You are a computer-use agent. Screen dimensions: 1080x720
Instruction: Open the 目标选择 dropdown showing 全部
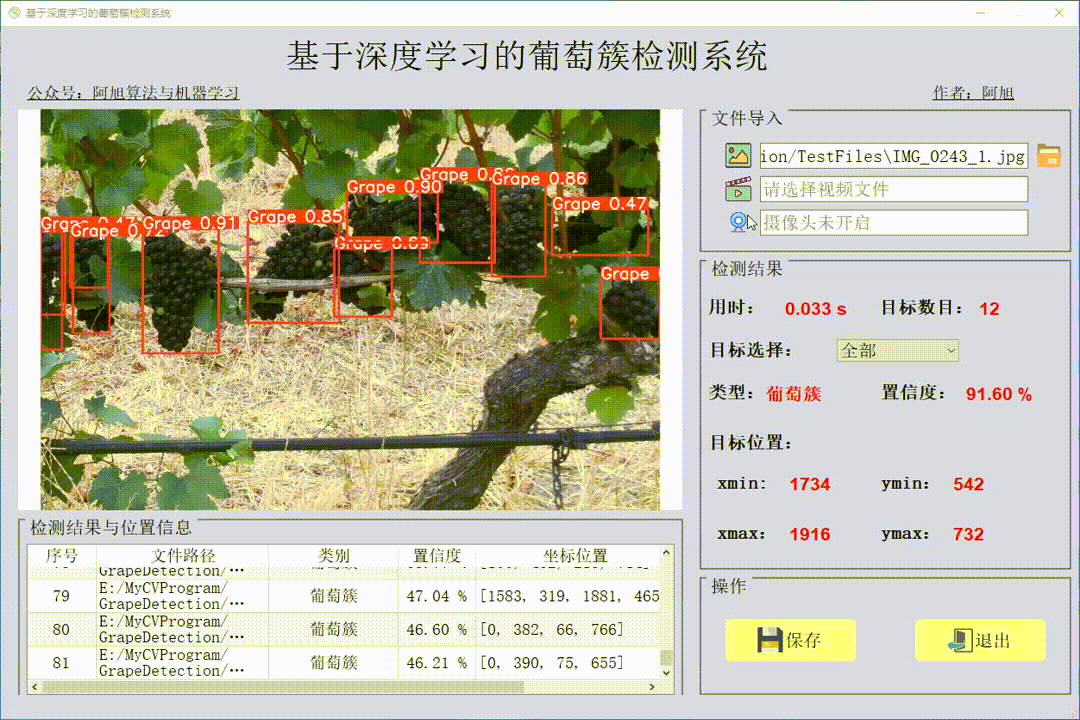coord(897,351)
